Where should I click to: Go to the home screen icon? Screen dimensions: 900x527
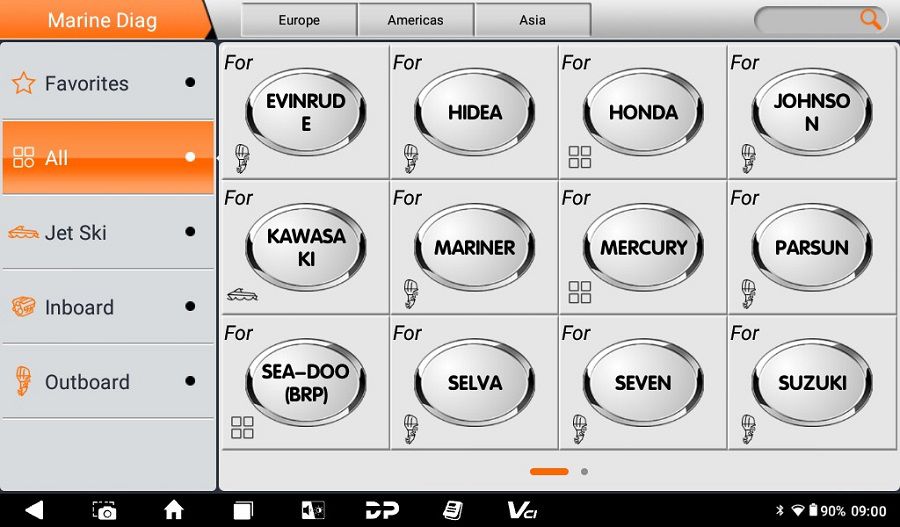coord(174,510)
